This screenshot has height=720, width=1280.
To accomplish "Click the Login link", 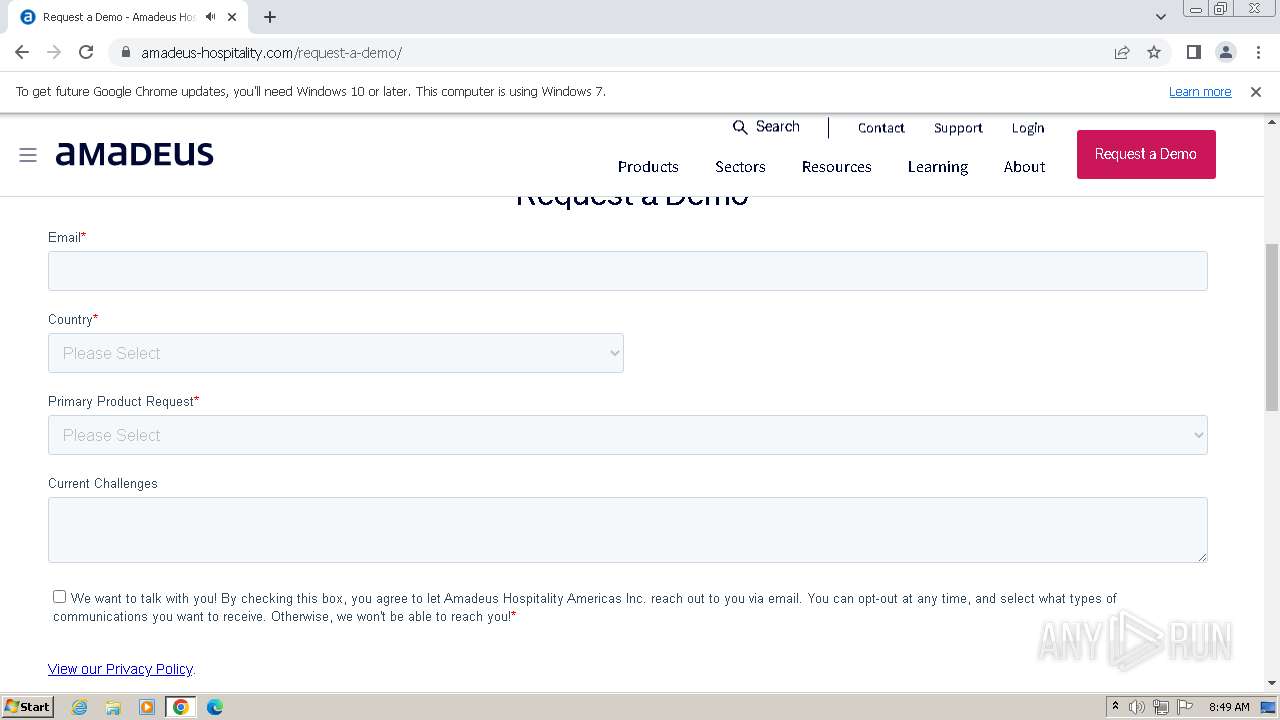I will click(1028, 128).
